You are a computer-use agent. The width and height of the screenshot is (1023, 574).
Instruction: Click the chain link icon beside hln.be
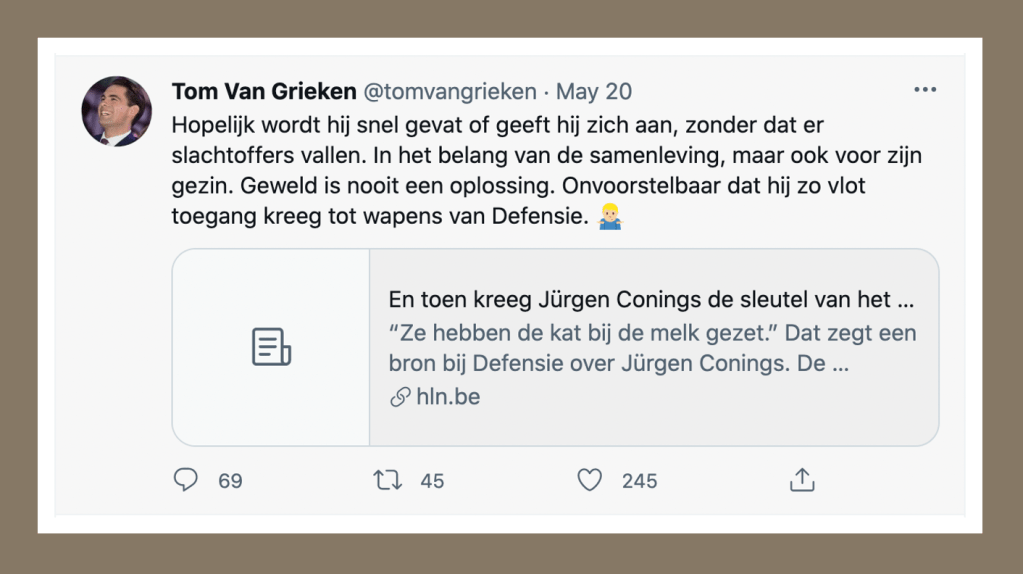point(400,397)
